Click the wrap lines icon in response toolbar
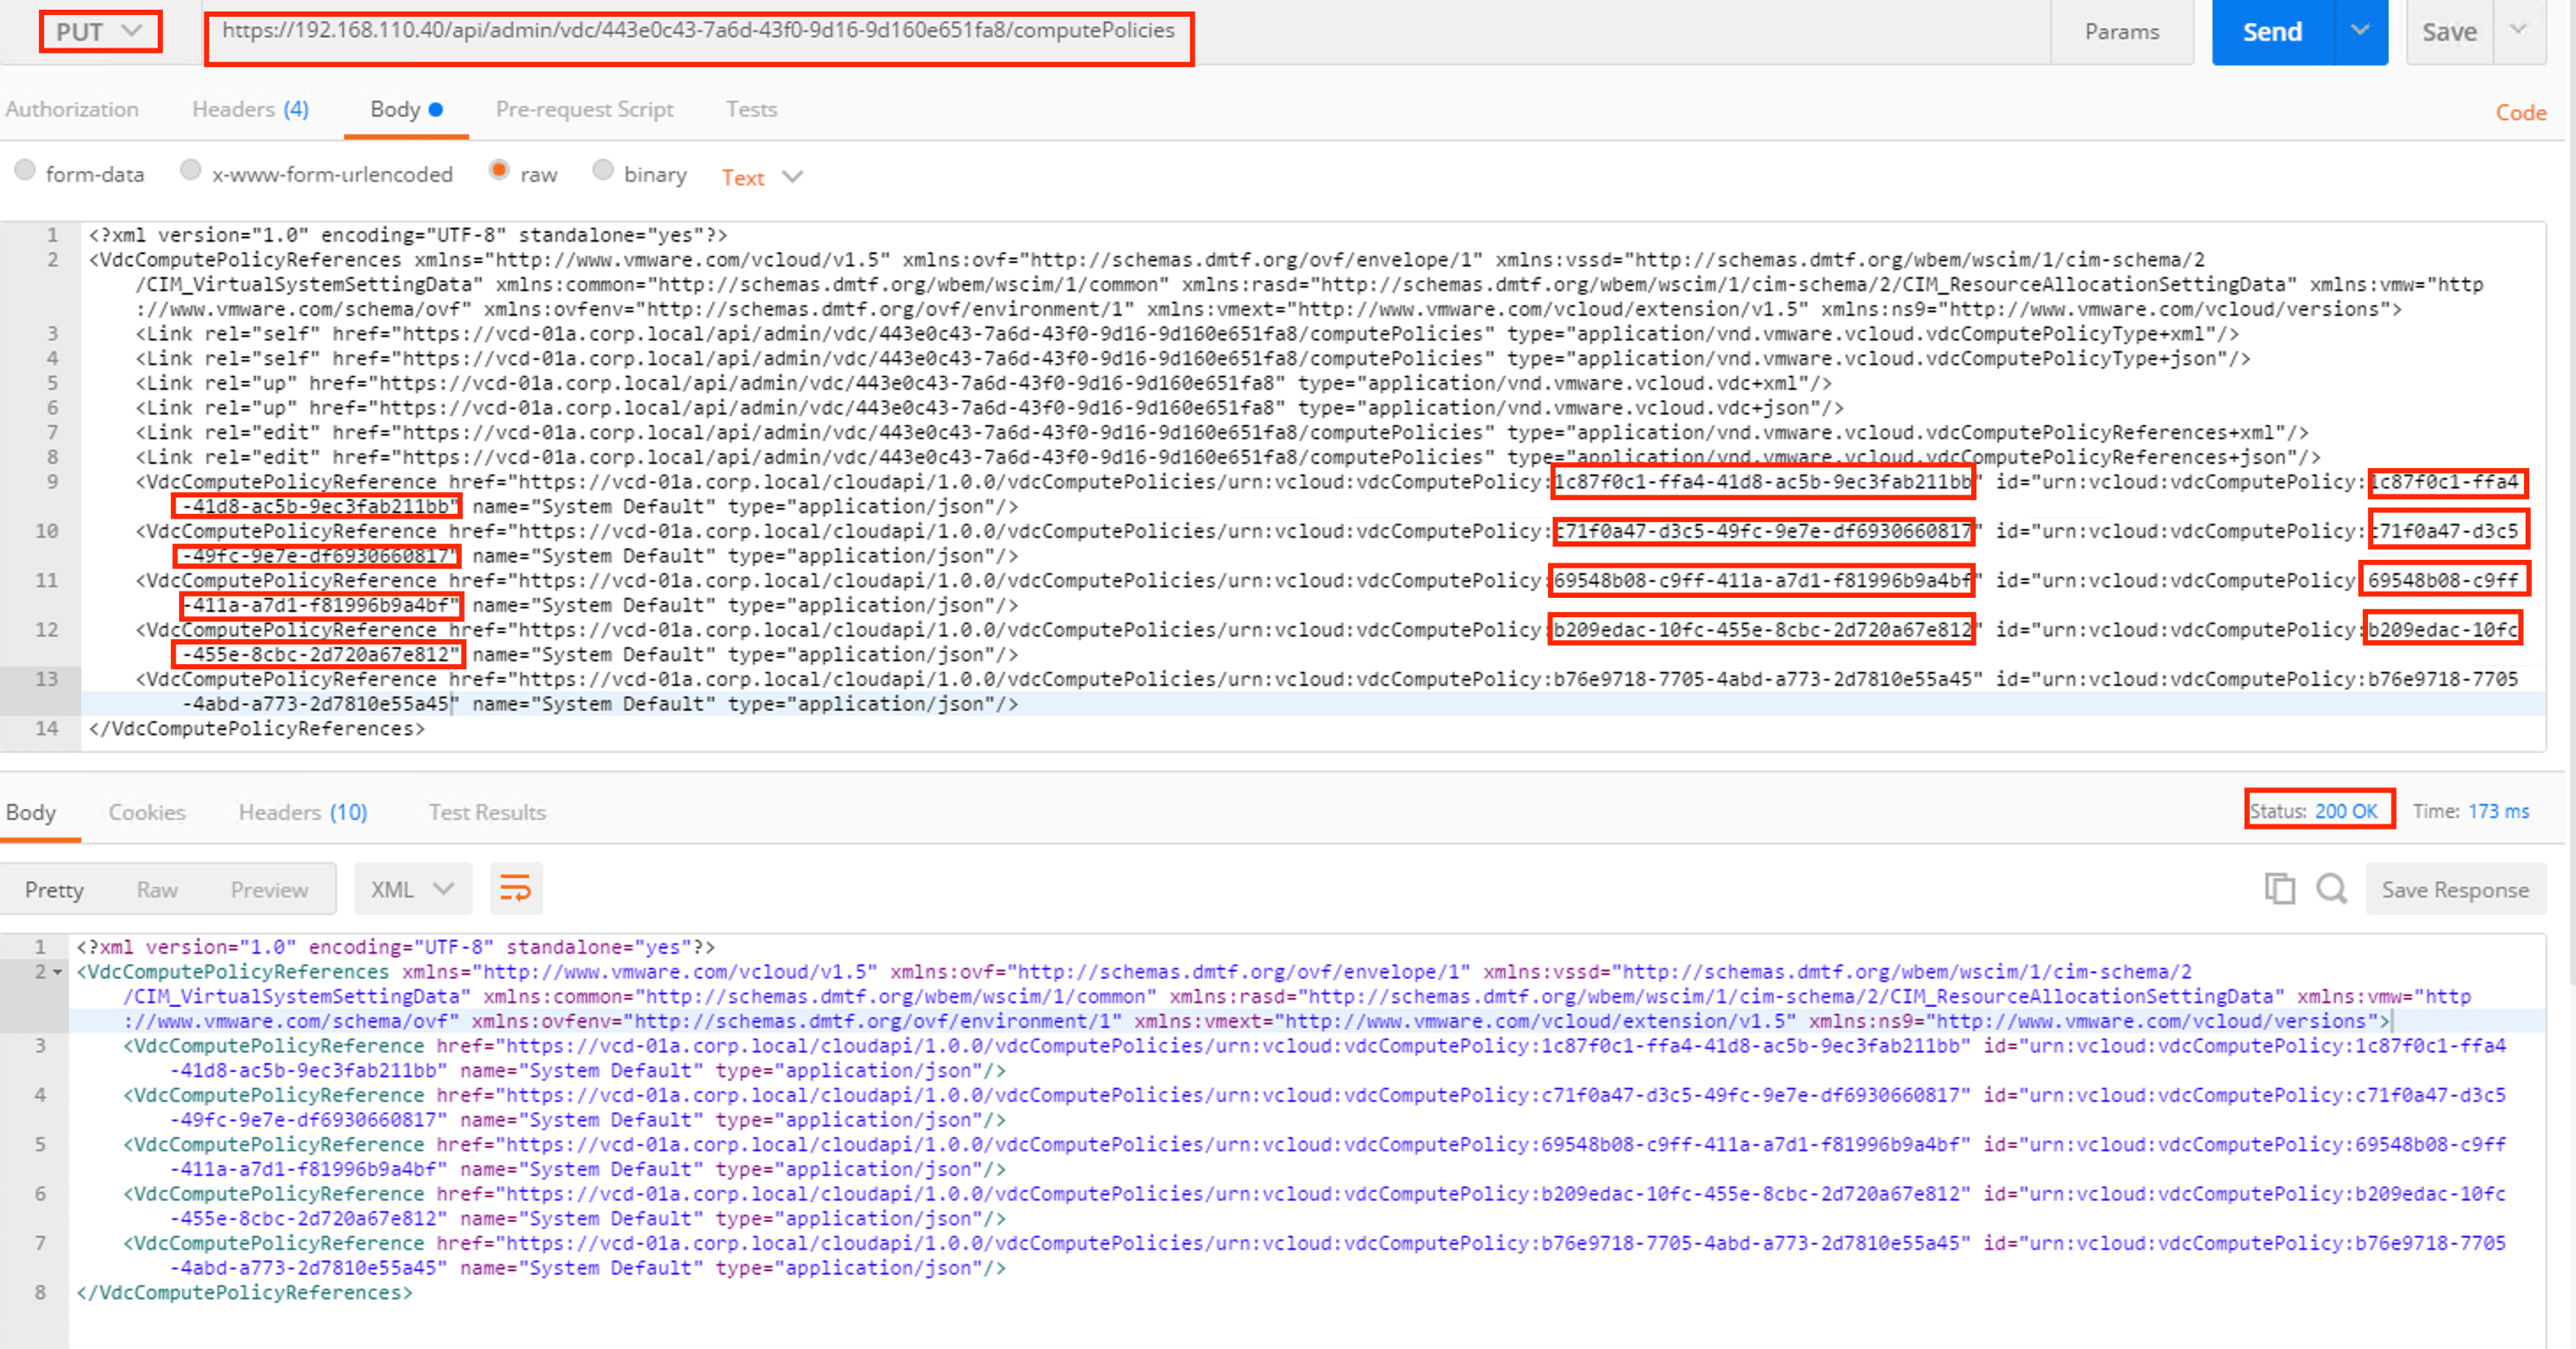Screen dimensions: 2576x1349 tap(515, 888)
